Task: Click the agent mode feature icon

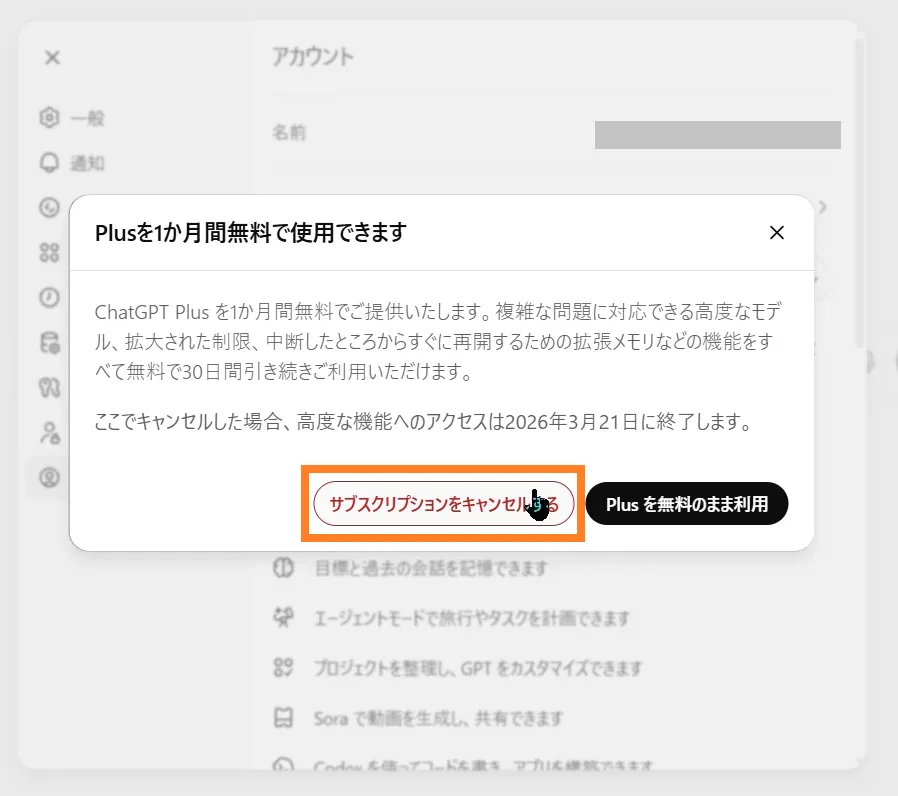Action: [283, 617]
